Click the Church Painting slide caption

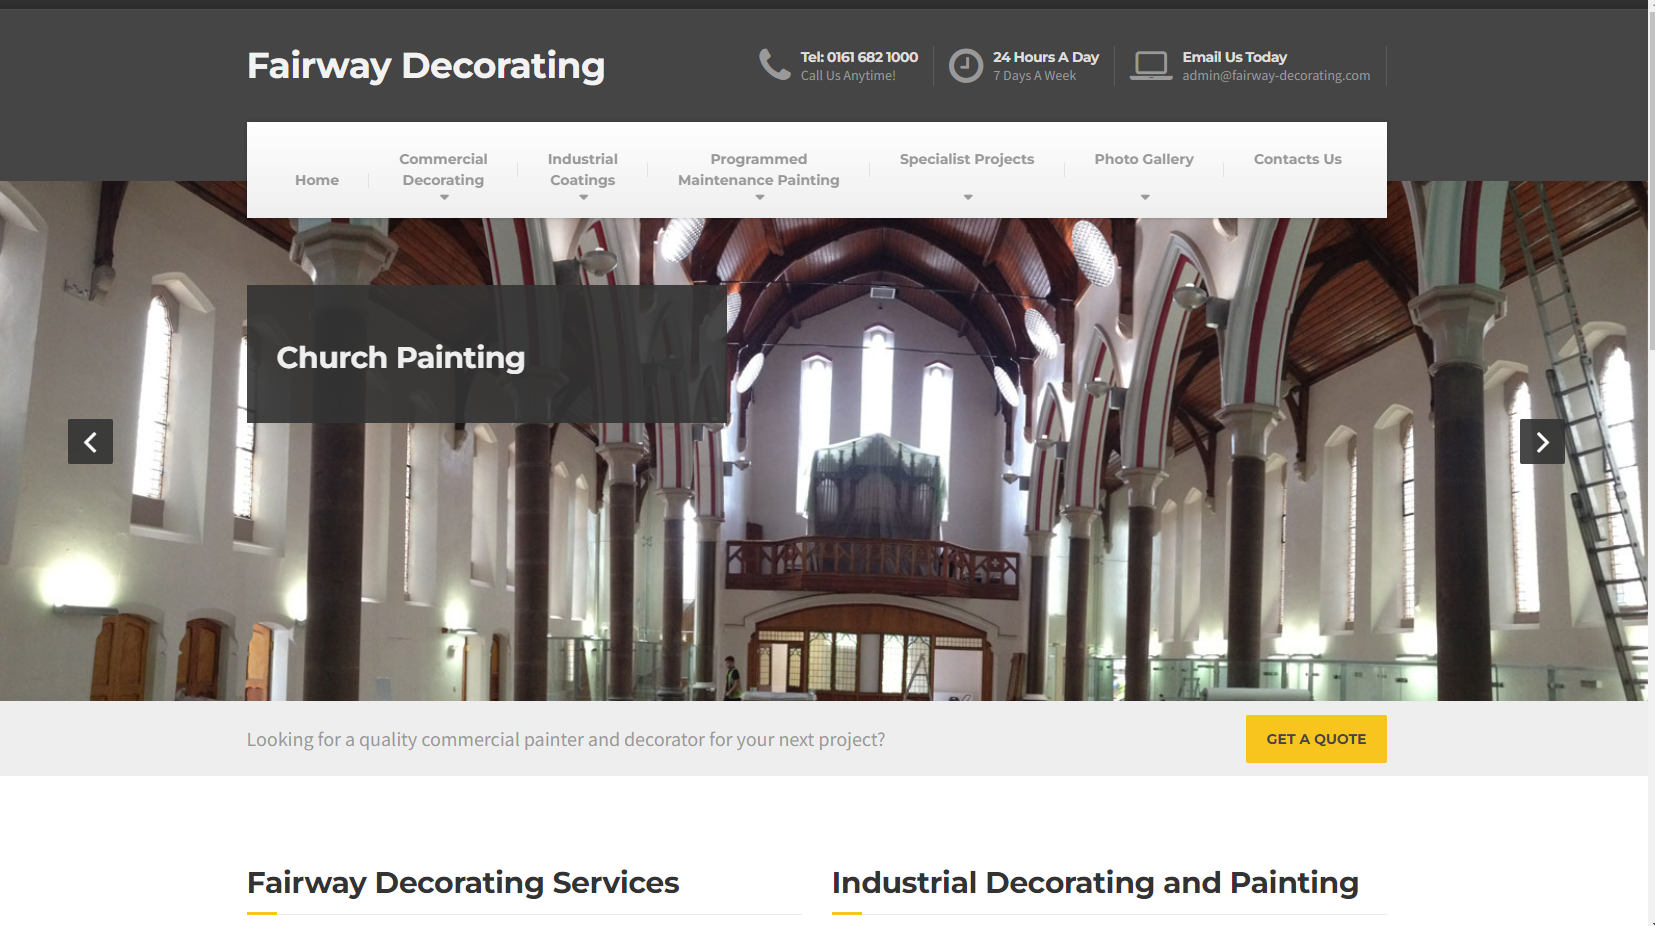pos(400,357)
